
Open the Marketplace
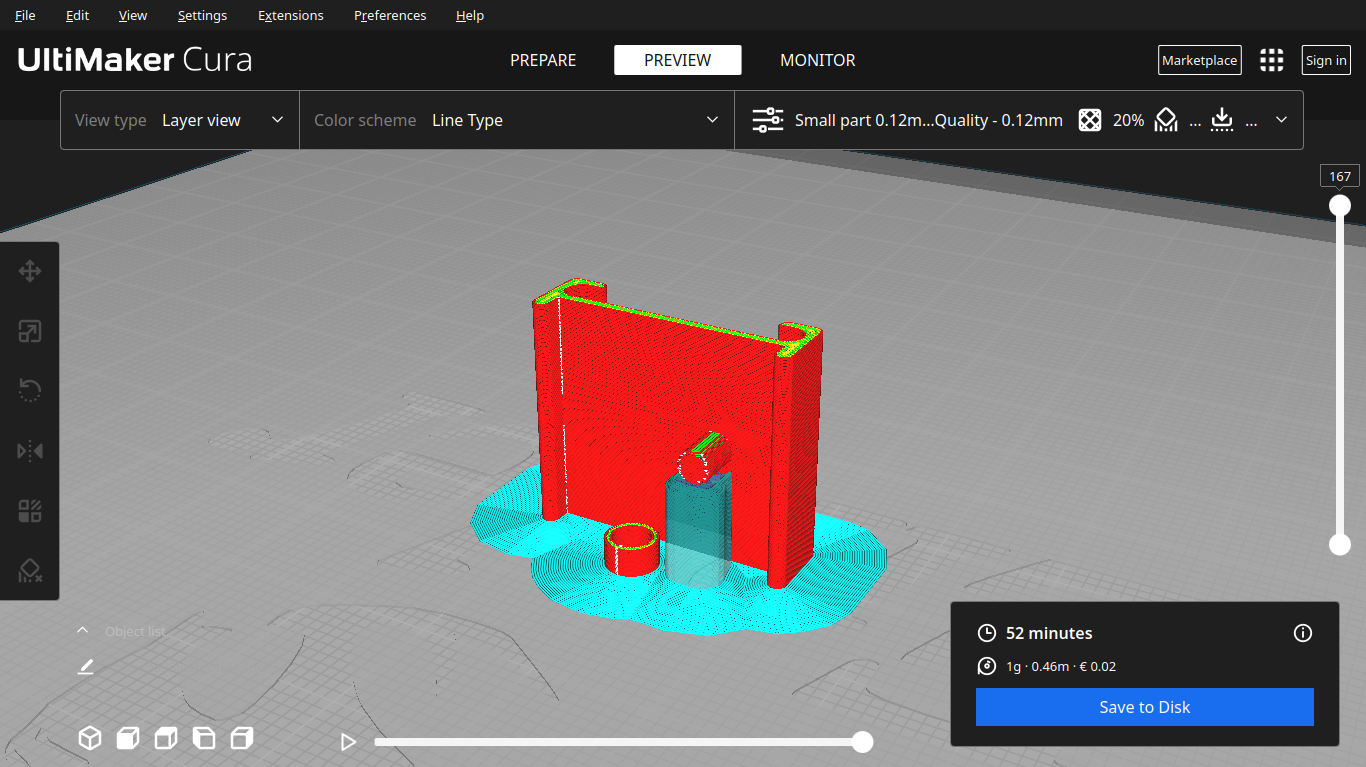point(1199,60)
